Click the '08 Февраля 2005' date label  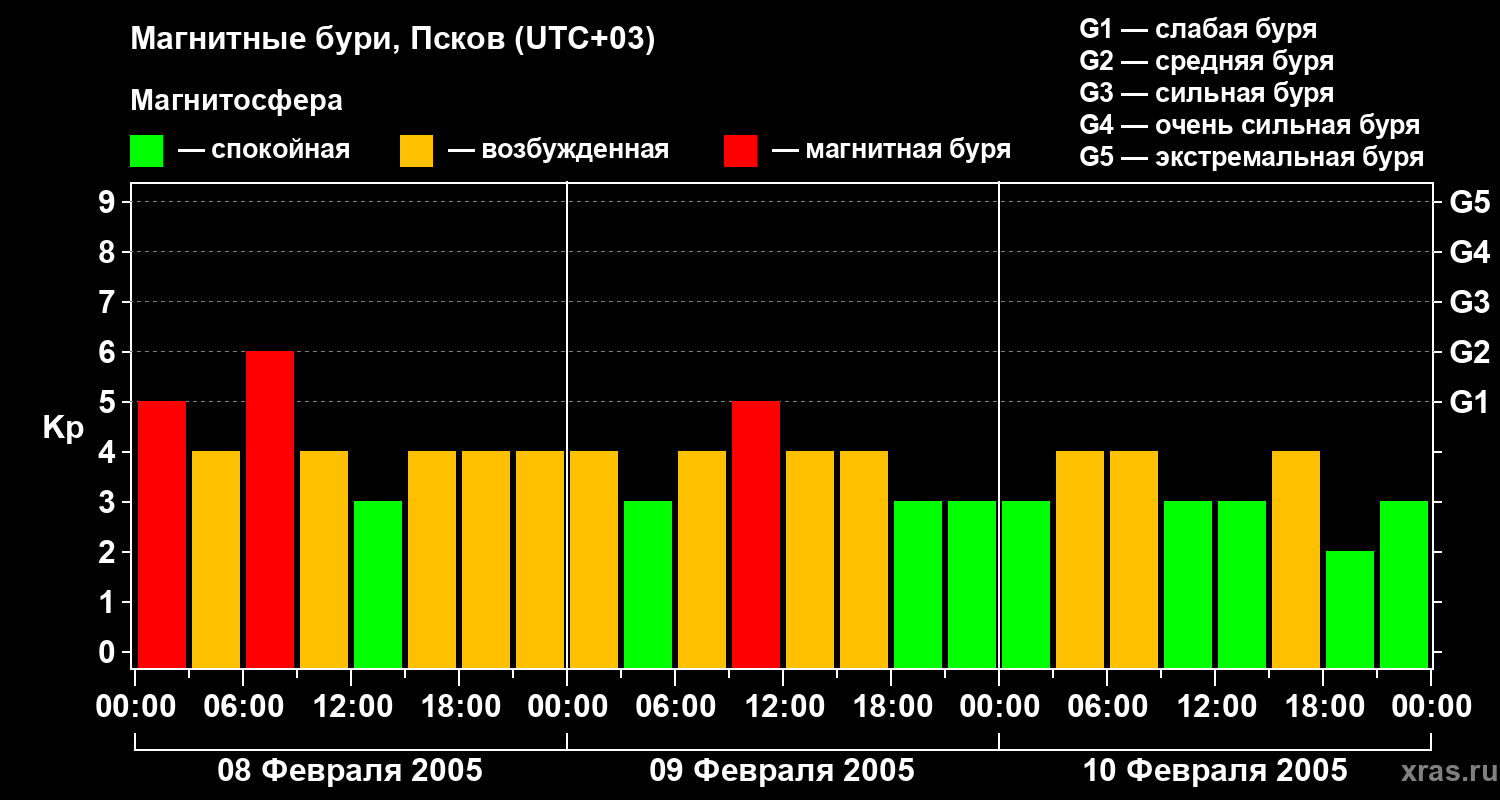coord(350,771)
